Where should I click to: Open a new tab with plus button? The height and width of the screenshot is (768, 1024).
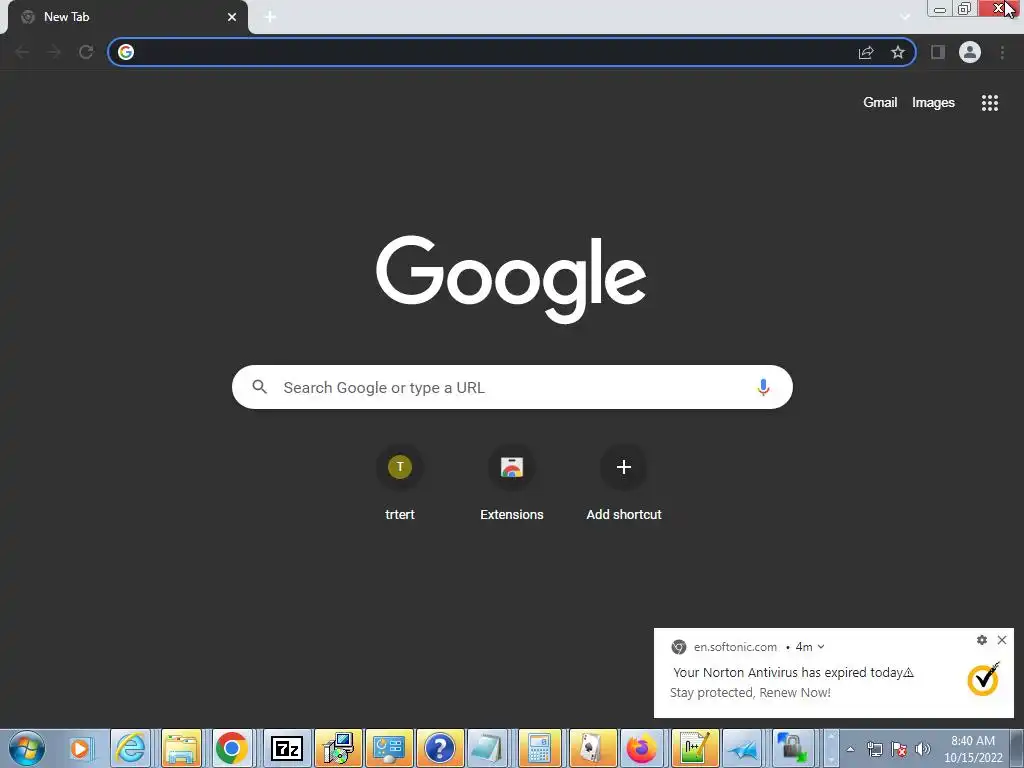pyautogui.click(x=270, y=17)
